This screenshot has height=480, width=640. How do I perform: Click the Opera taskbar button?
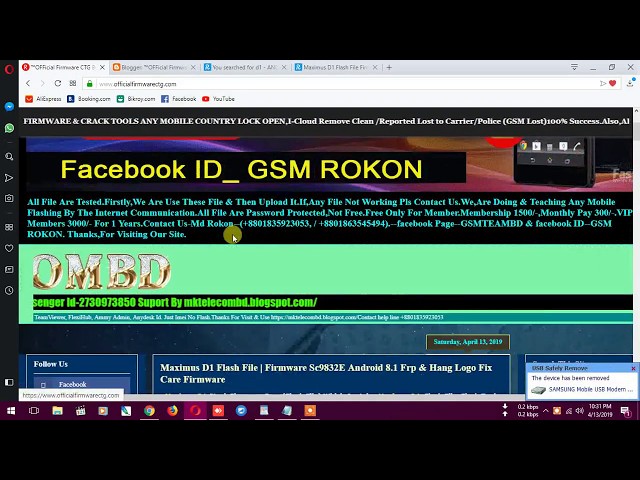pyautogui.click(x=195, y=411)
